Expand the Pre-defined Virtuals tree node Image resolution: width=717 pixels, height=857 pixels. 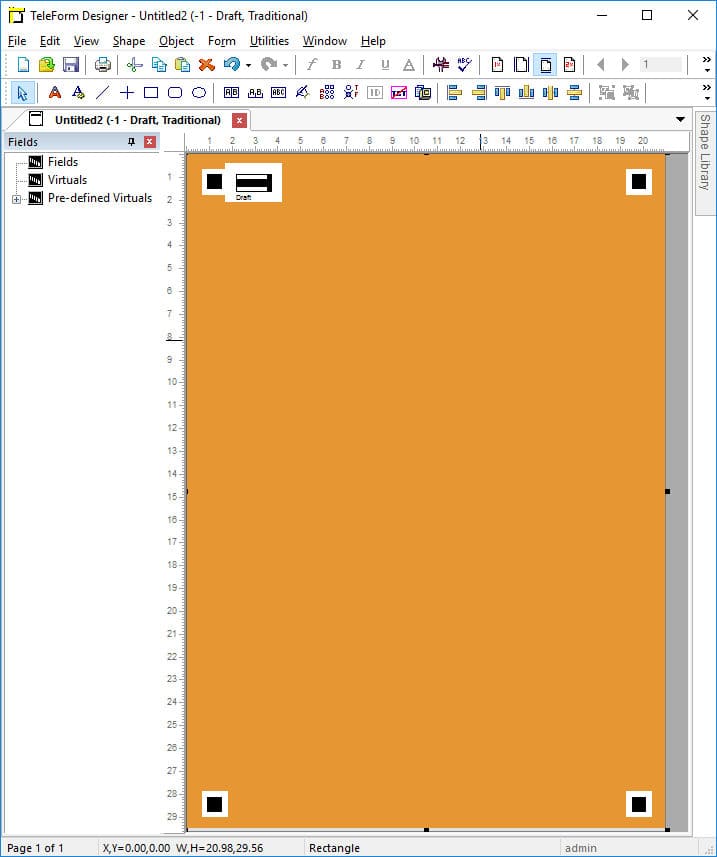pyautogui.click(x=16, y=199)
